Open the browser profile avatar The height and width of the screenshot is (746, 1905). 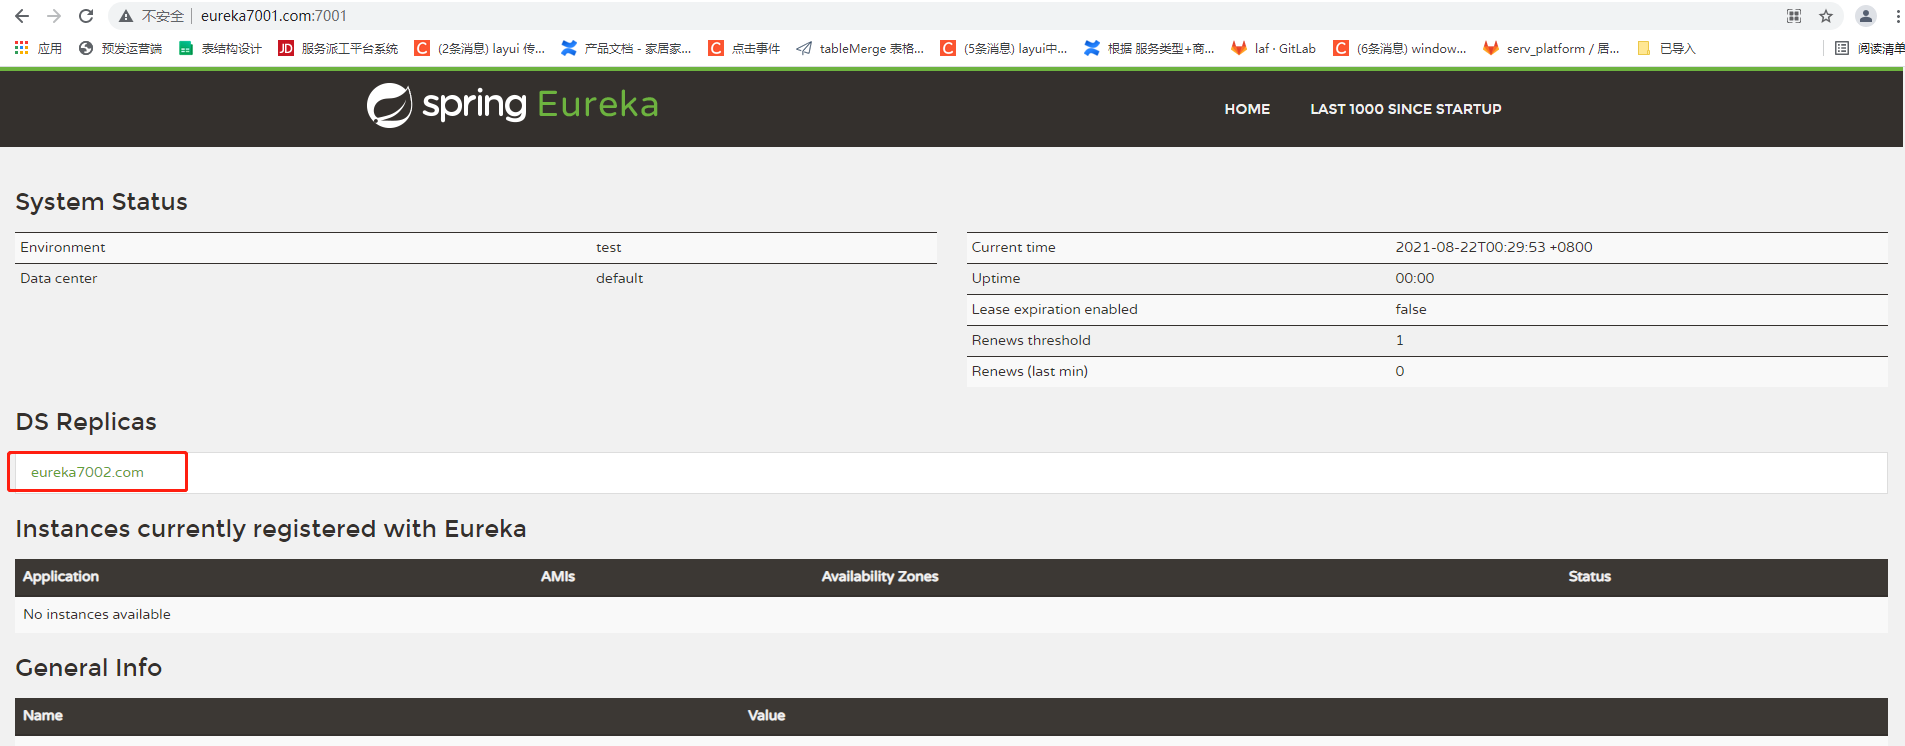pos(1866,16)
